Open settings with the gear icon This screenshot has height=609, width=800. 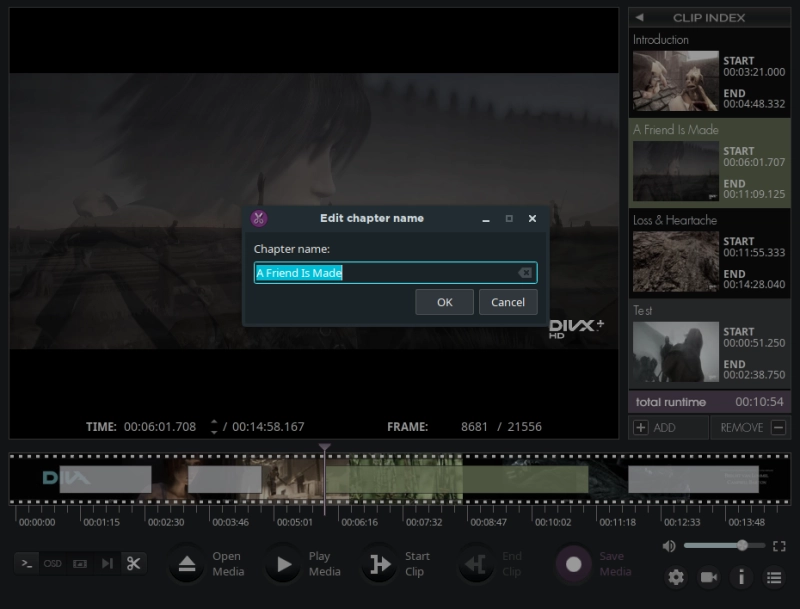[676, 577]
